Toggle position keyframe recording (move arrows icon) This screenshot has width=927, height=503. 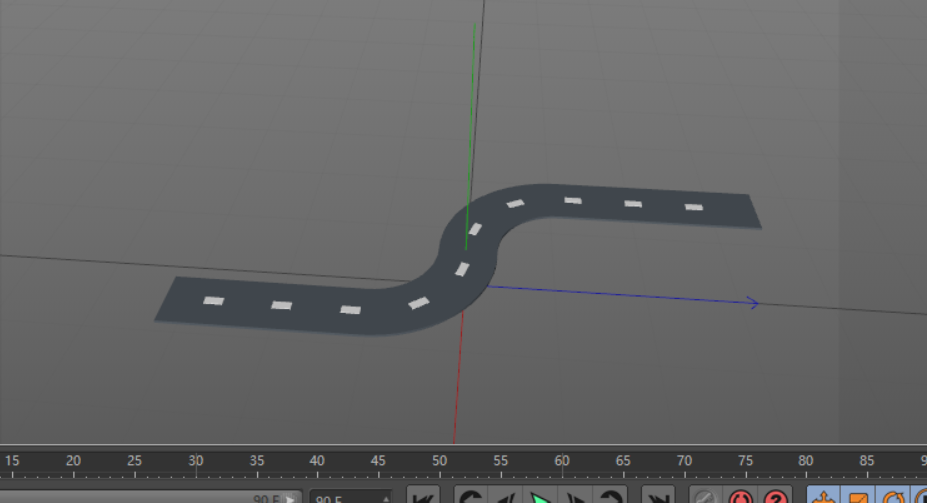point(824,496)
